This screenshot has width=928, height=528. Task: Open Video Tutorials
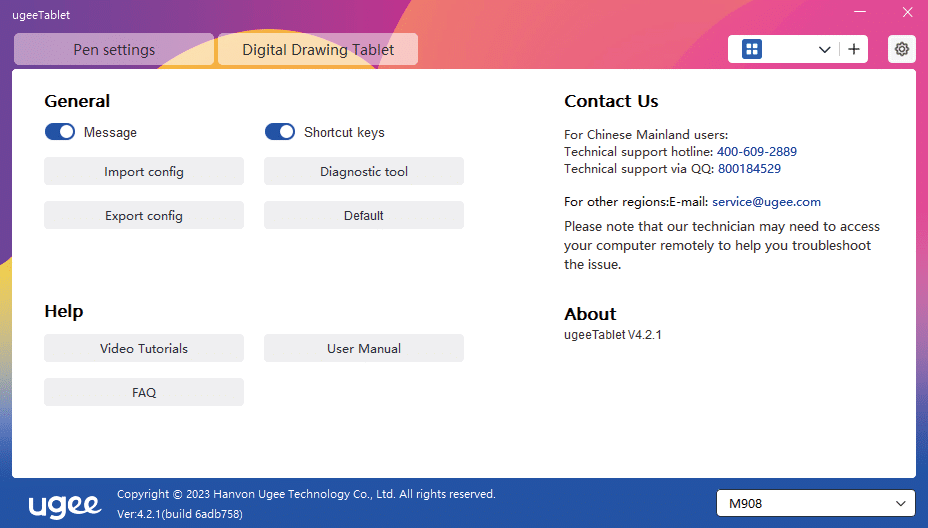tap(144, 348)
